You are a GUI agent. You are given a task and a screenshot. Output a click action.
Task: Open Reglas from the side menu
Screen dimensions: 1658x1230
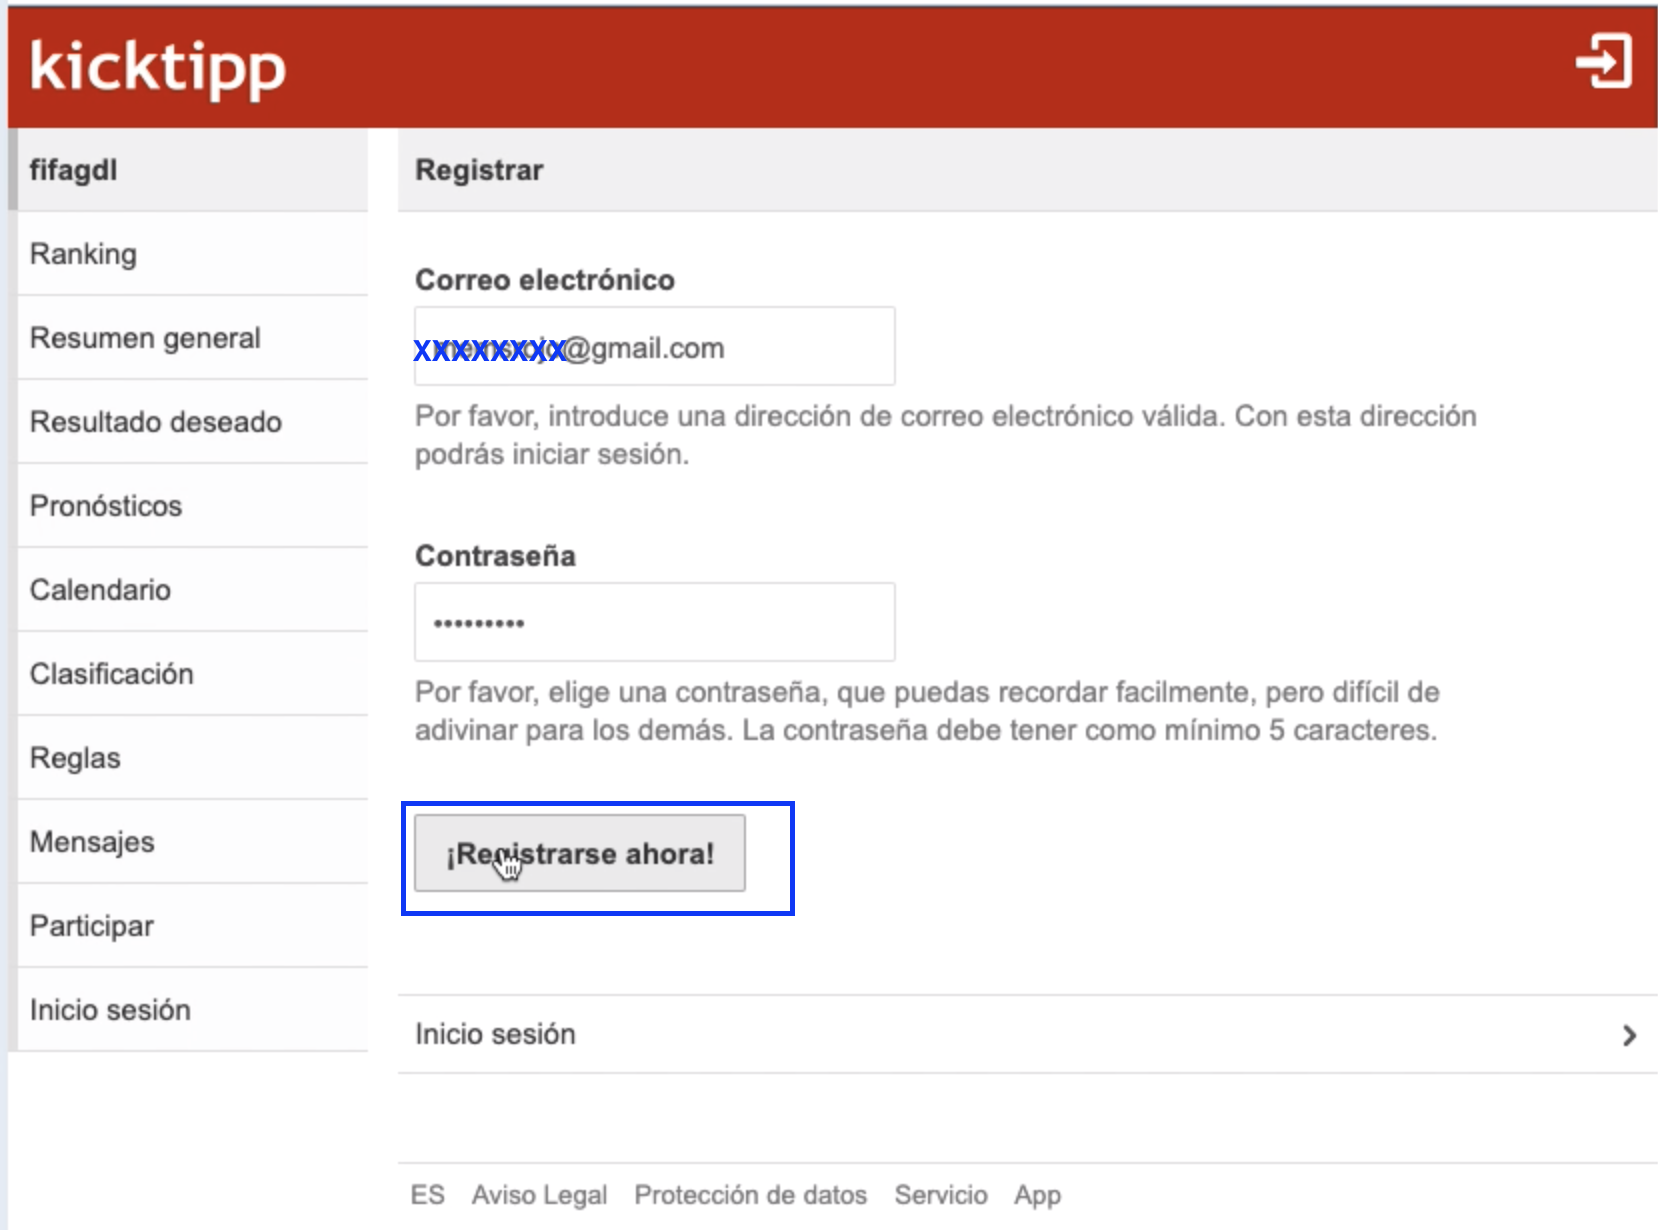(x=75, y=758)
